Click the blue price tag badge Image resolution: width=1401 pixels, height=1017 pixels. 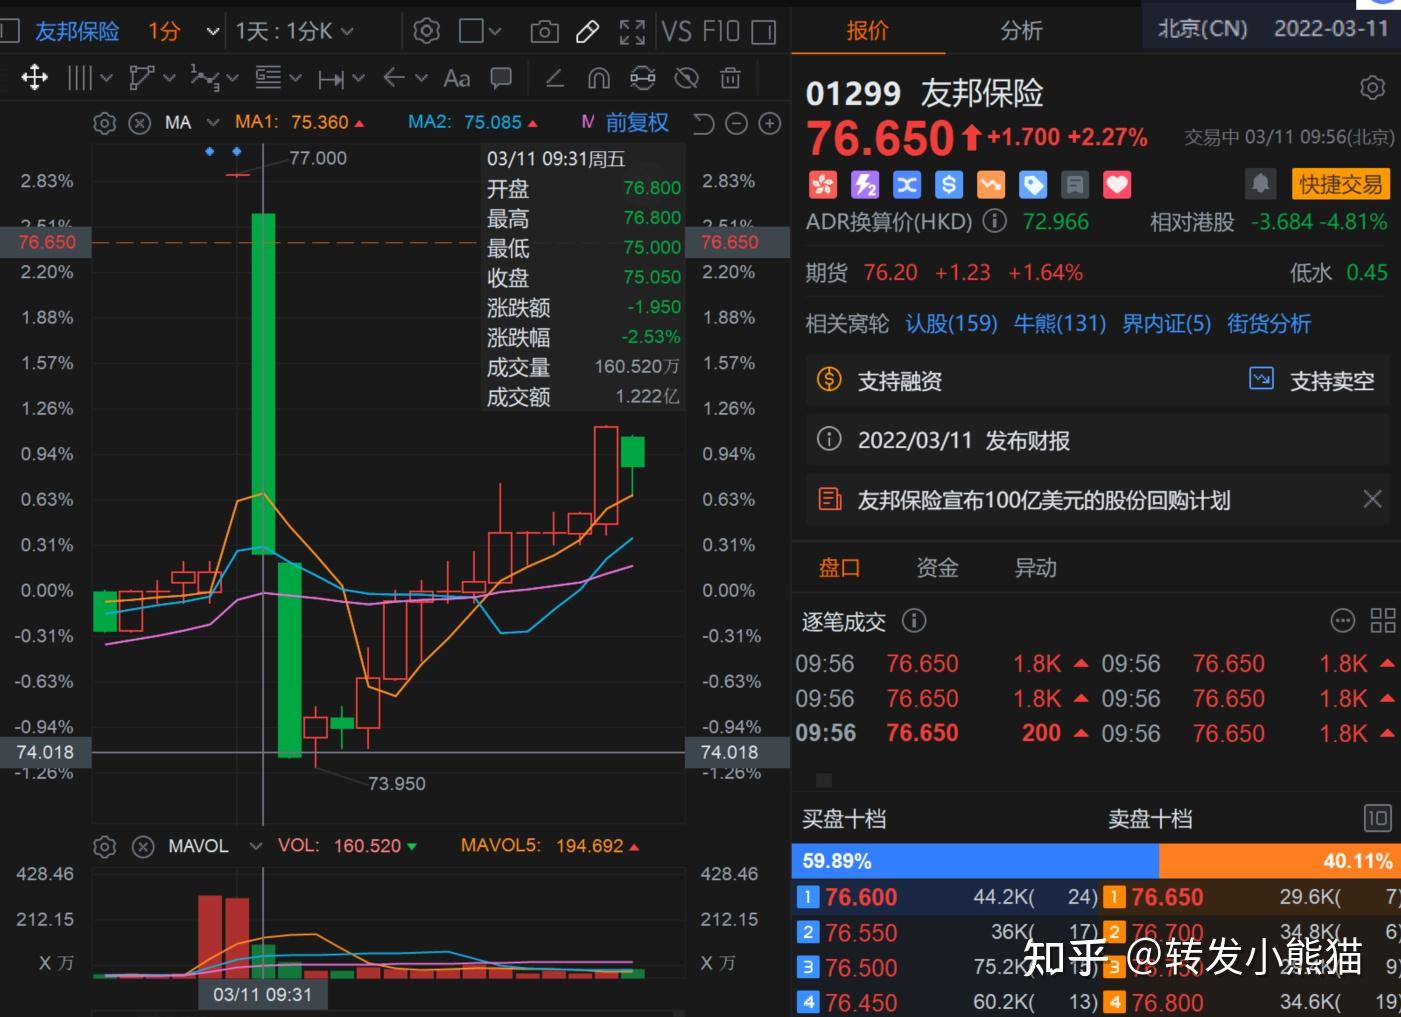[x=1033, y=185]
